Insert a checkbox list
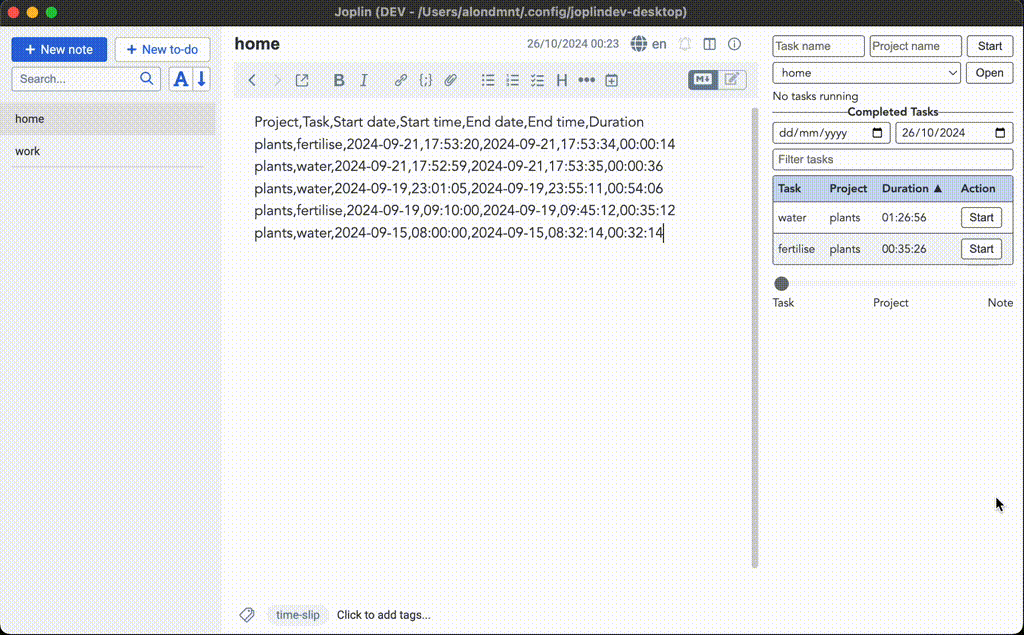1024x635 pixels. 537,80
